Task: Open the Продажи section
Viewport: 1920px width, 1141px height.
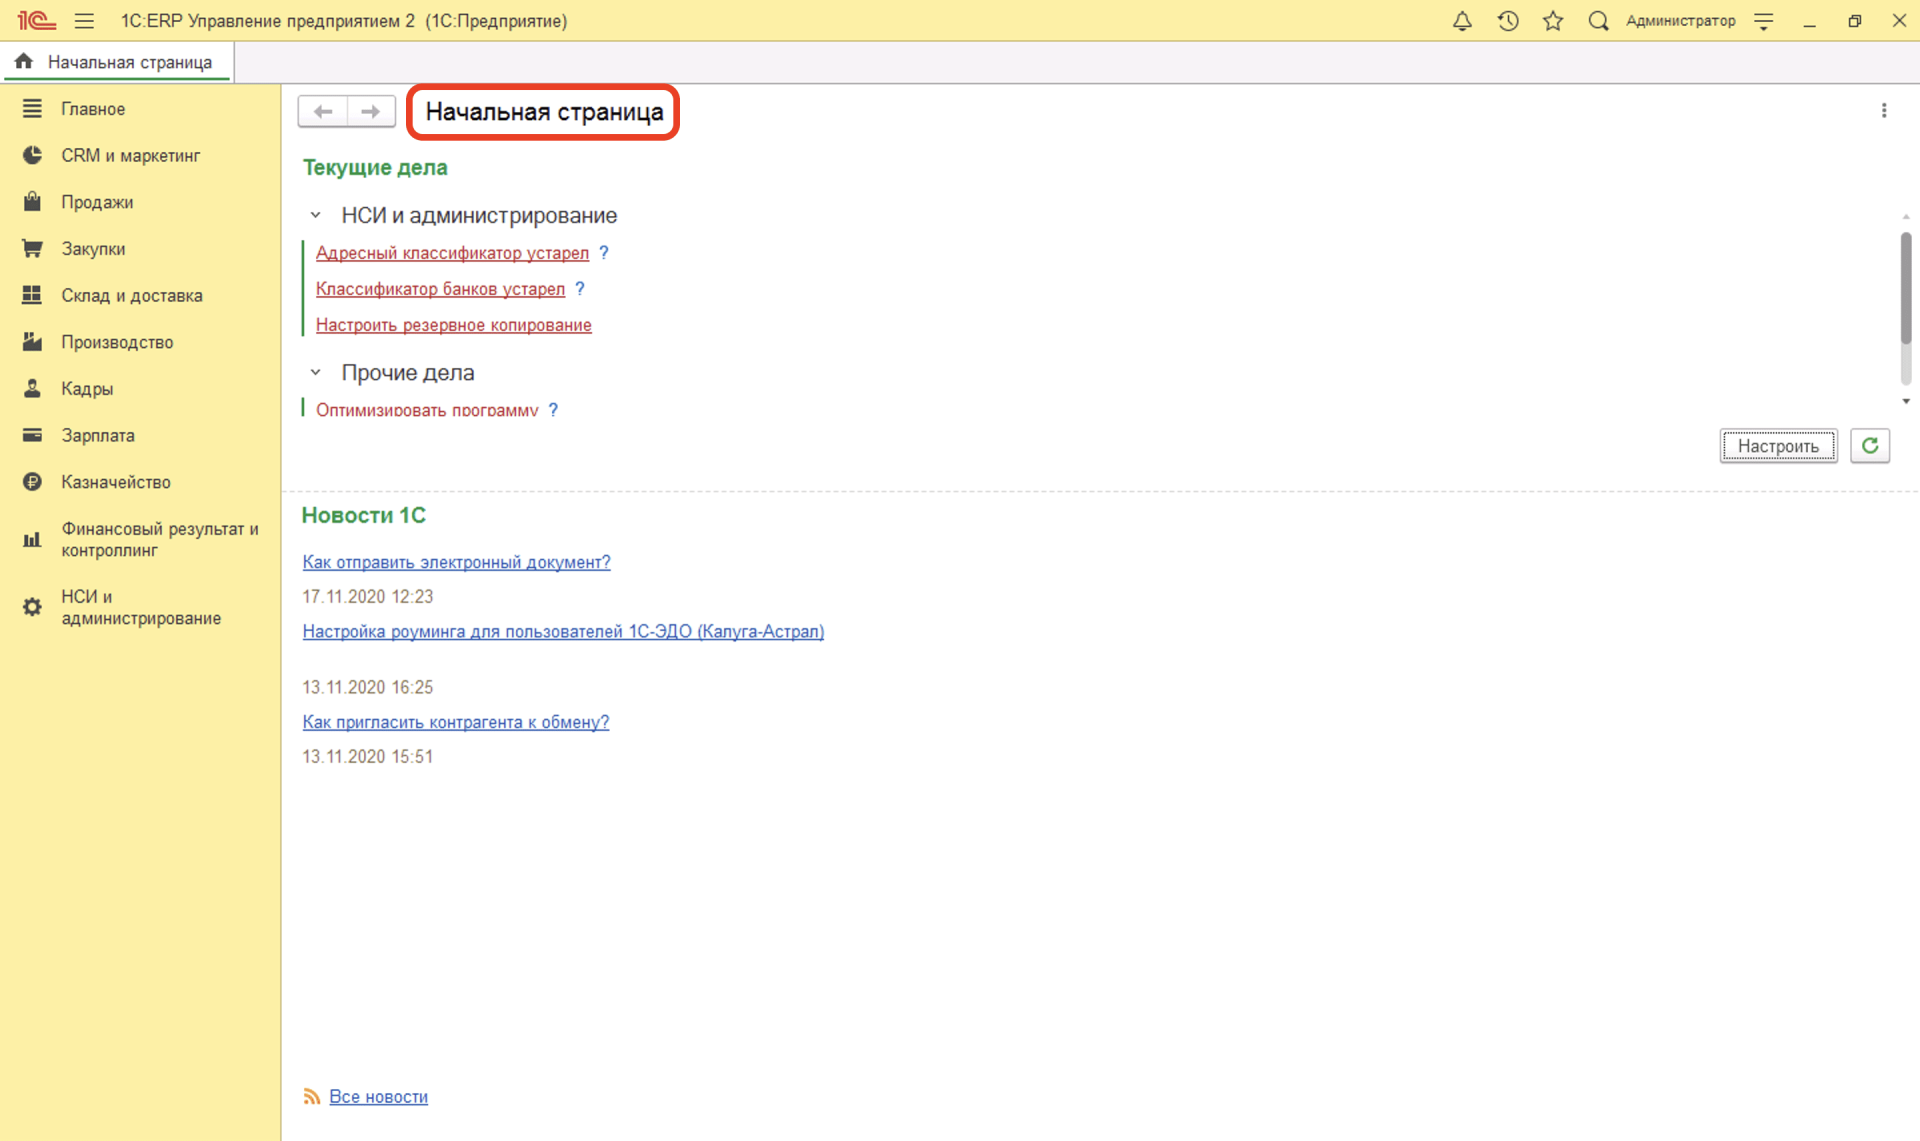Action: click(x=96, y=202)
